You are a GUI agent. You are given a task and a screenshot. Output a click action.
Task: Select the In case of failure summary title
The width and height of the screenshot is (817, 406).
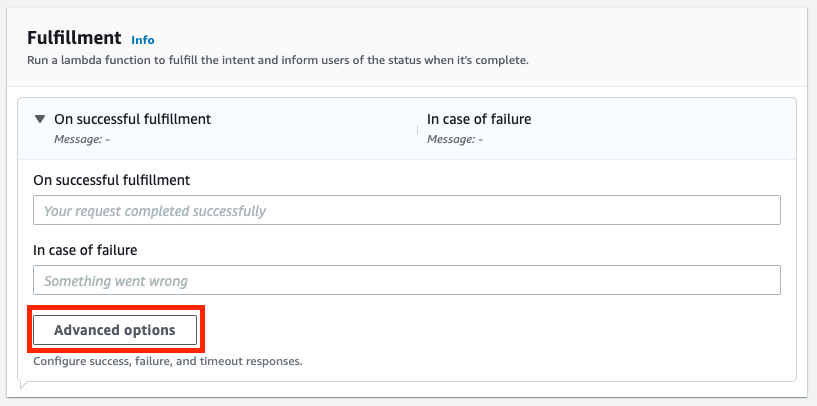479,119
